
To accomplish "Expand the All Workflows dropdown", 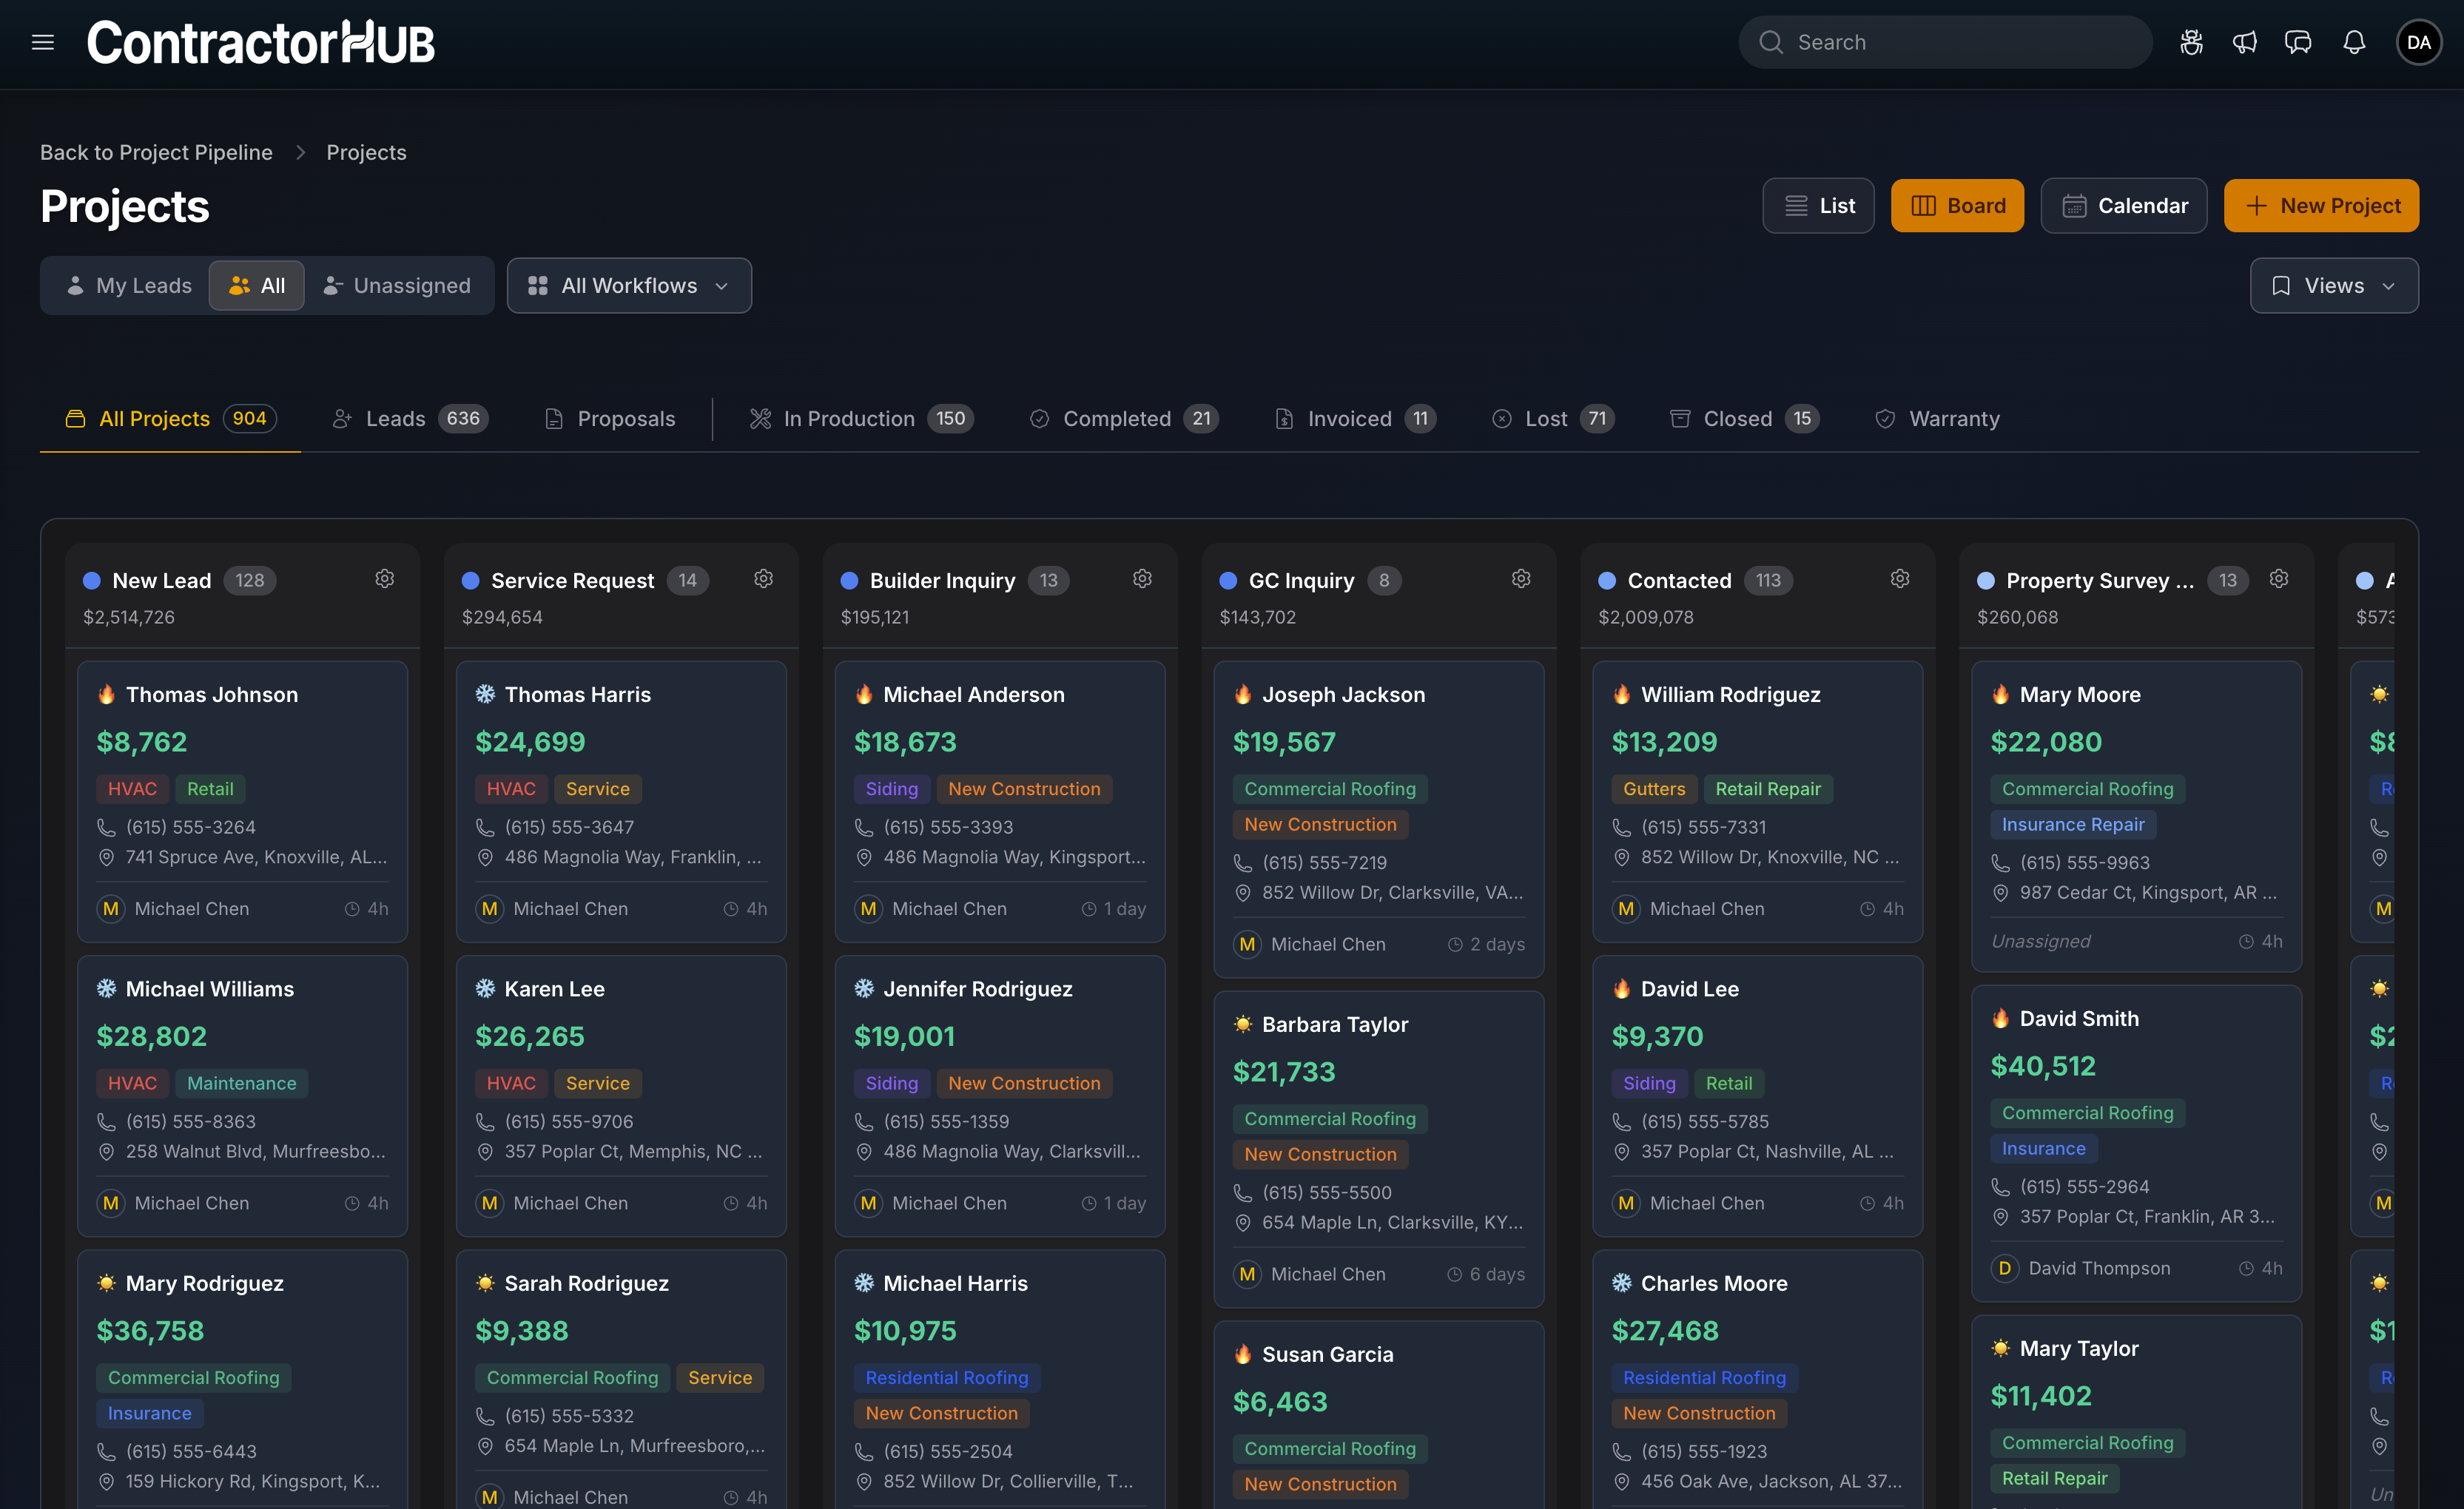I will point(628,285).
